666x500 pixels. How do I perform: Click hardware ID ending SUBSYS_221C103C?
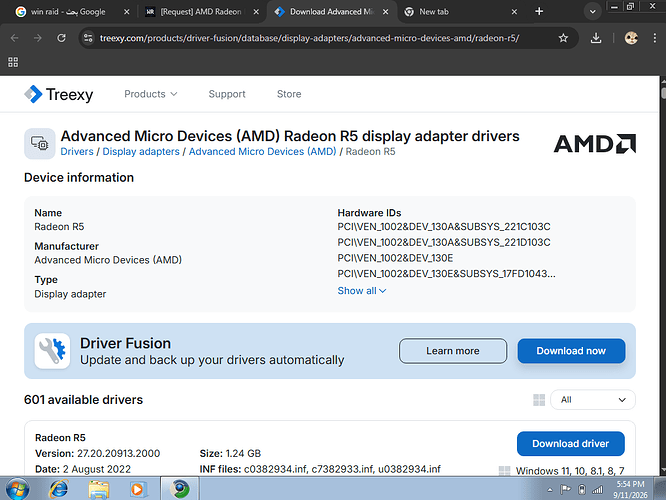coord(443,227)
